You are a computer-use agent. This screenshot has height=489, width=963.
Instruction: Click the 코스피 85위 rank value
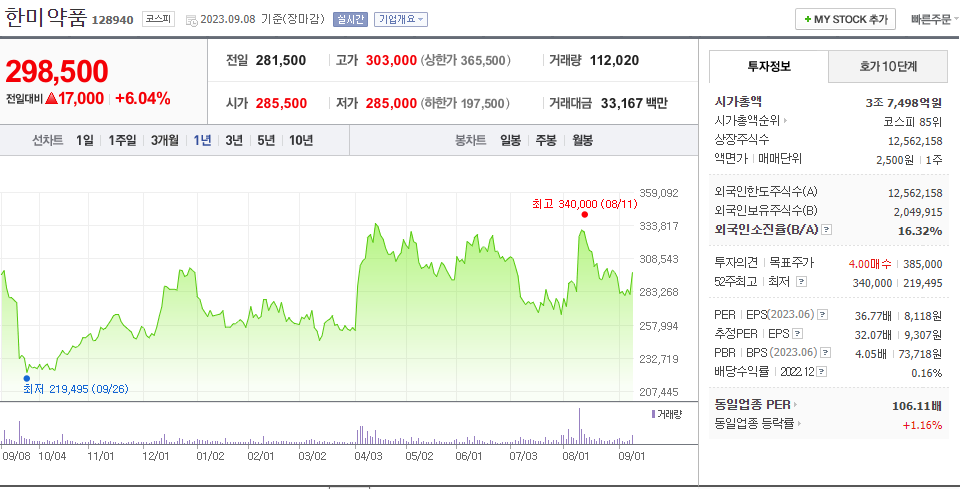pos(913,122)
